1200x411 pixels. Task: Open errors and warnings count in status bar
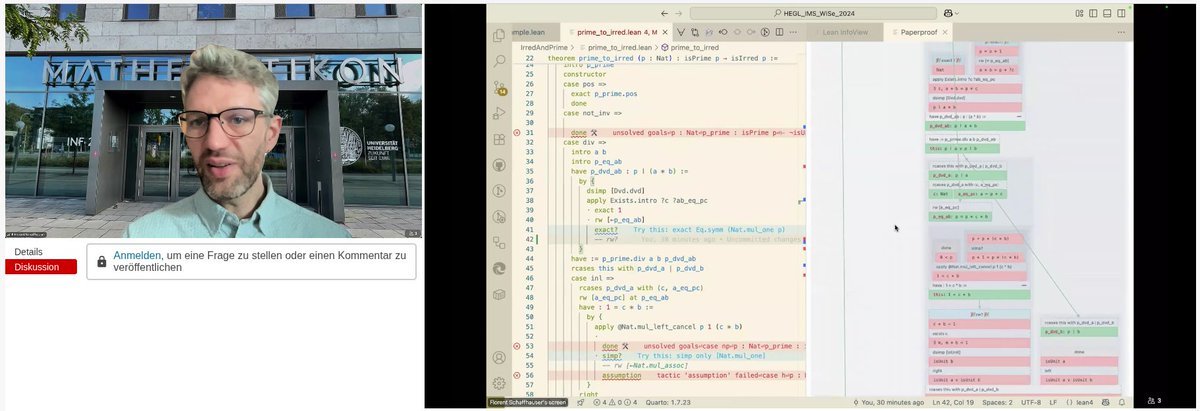(613, 402)
